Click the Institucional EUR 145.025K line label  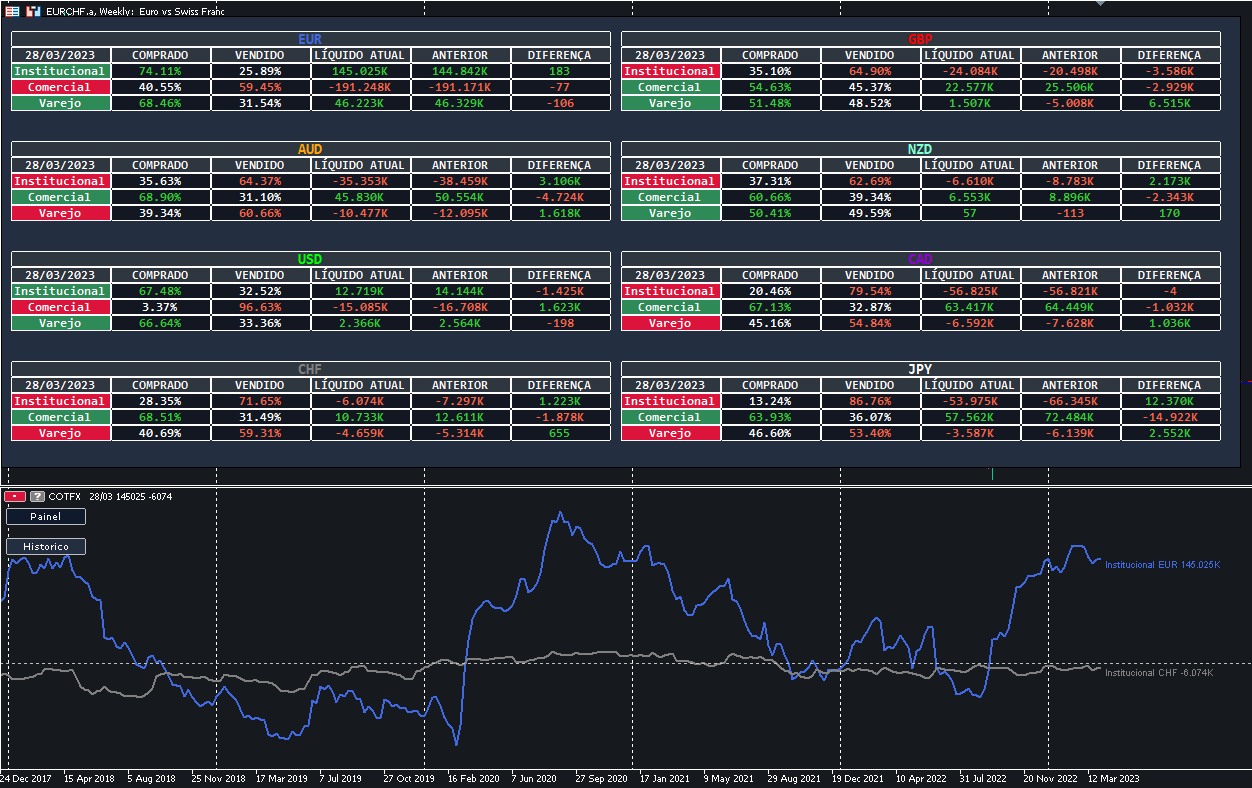1162,565
